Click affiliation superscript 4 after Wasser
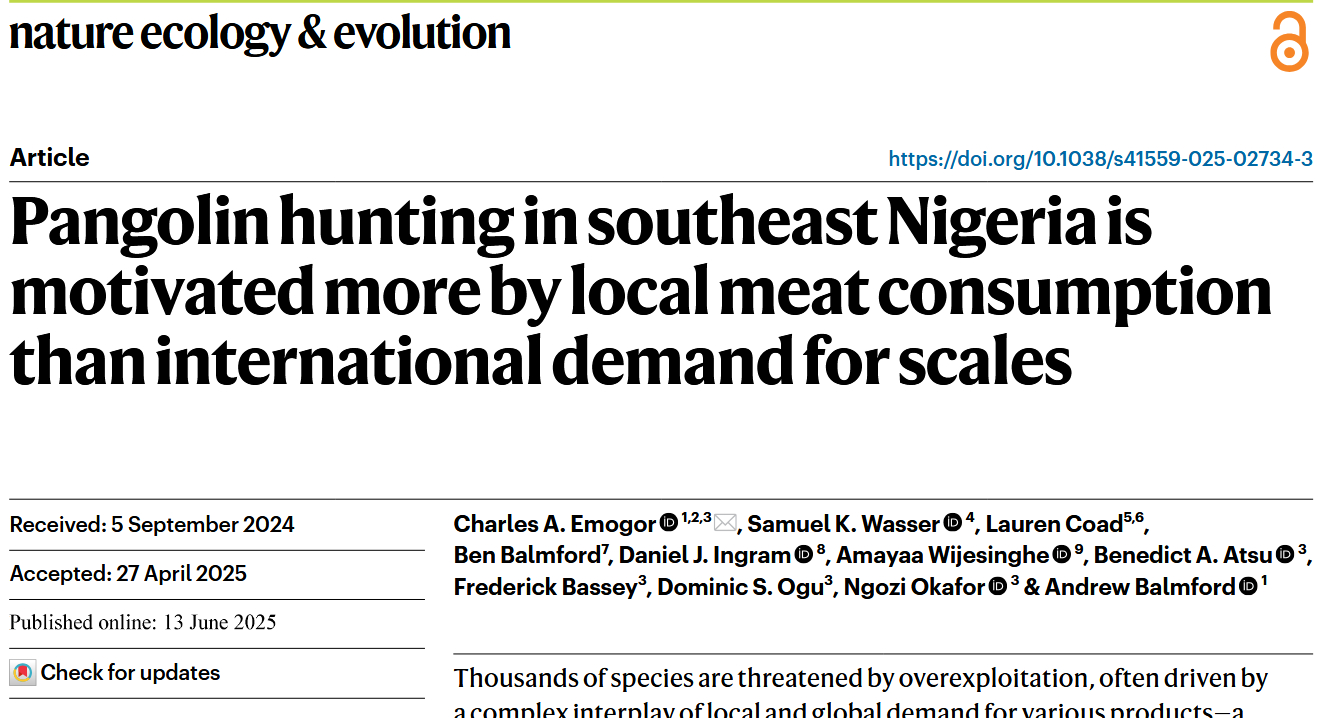 coord(970,517)
